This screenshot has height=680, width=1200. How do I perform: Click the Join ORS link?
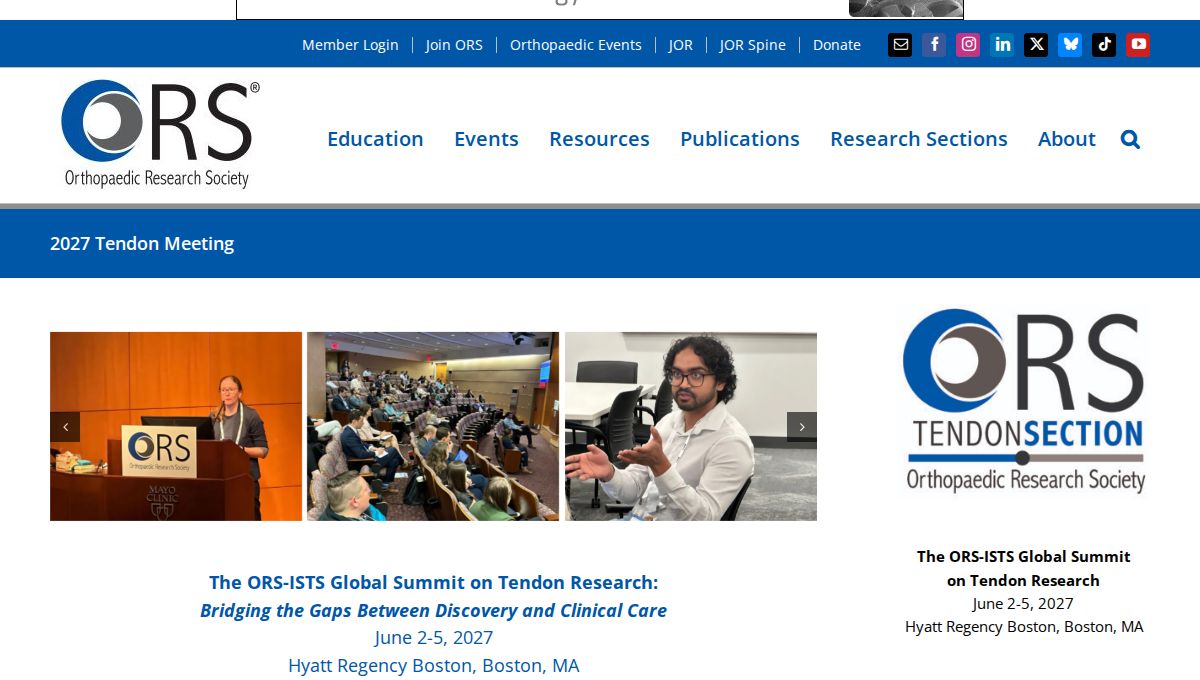click(x=454, y=45)
